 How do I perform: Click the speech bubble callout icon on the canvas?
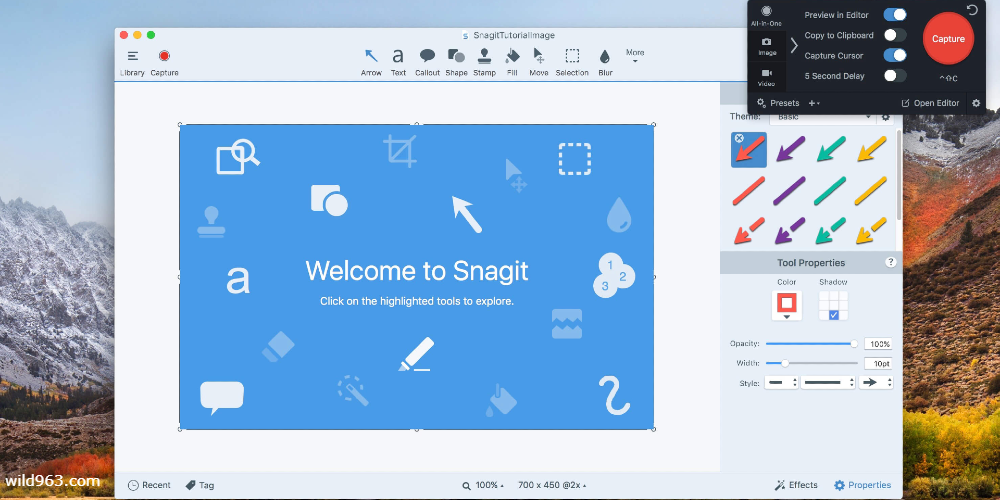[222, 397]
